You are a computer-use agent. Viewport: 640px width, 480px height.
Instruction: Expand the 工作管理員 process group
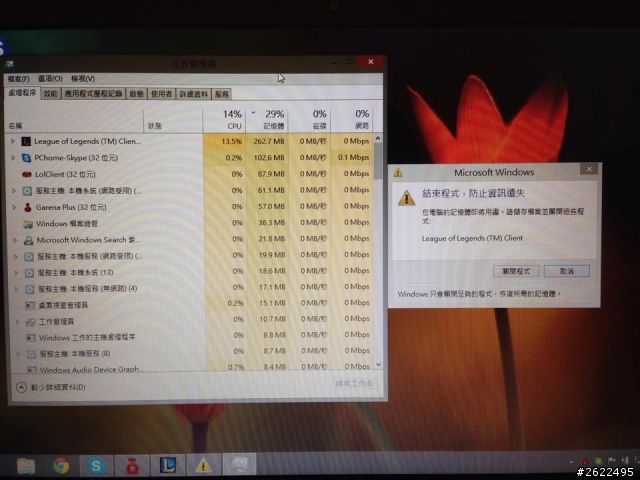pos(18,322)
